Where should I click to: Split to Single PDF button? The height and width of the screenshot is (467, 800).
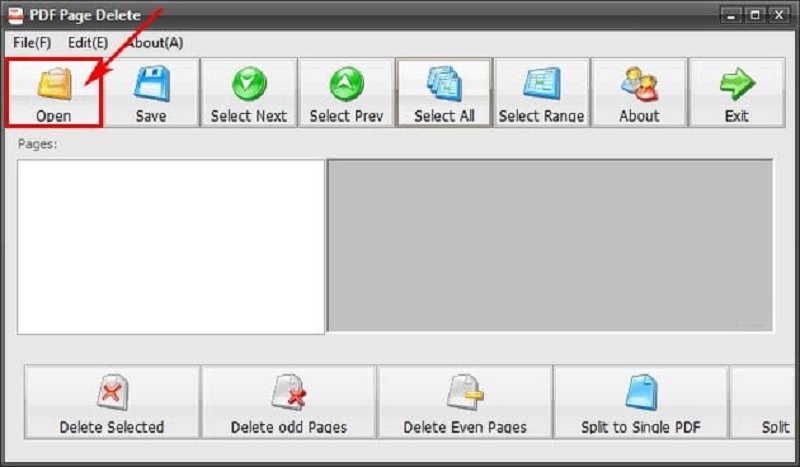pos(641,402)
